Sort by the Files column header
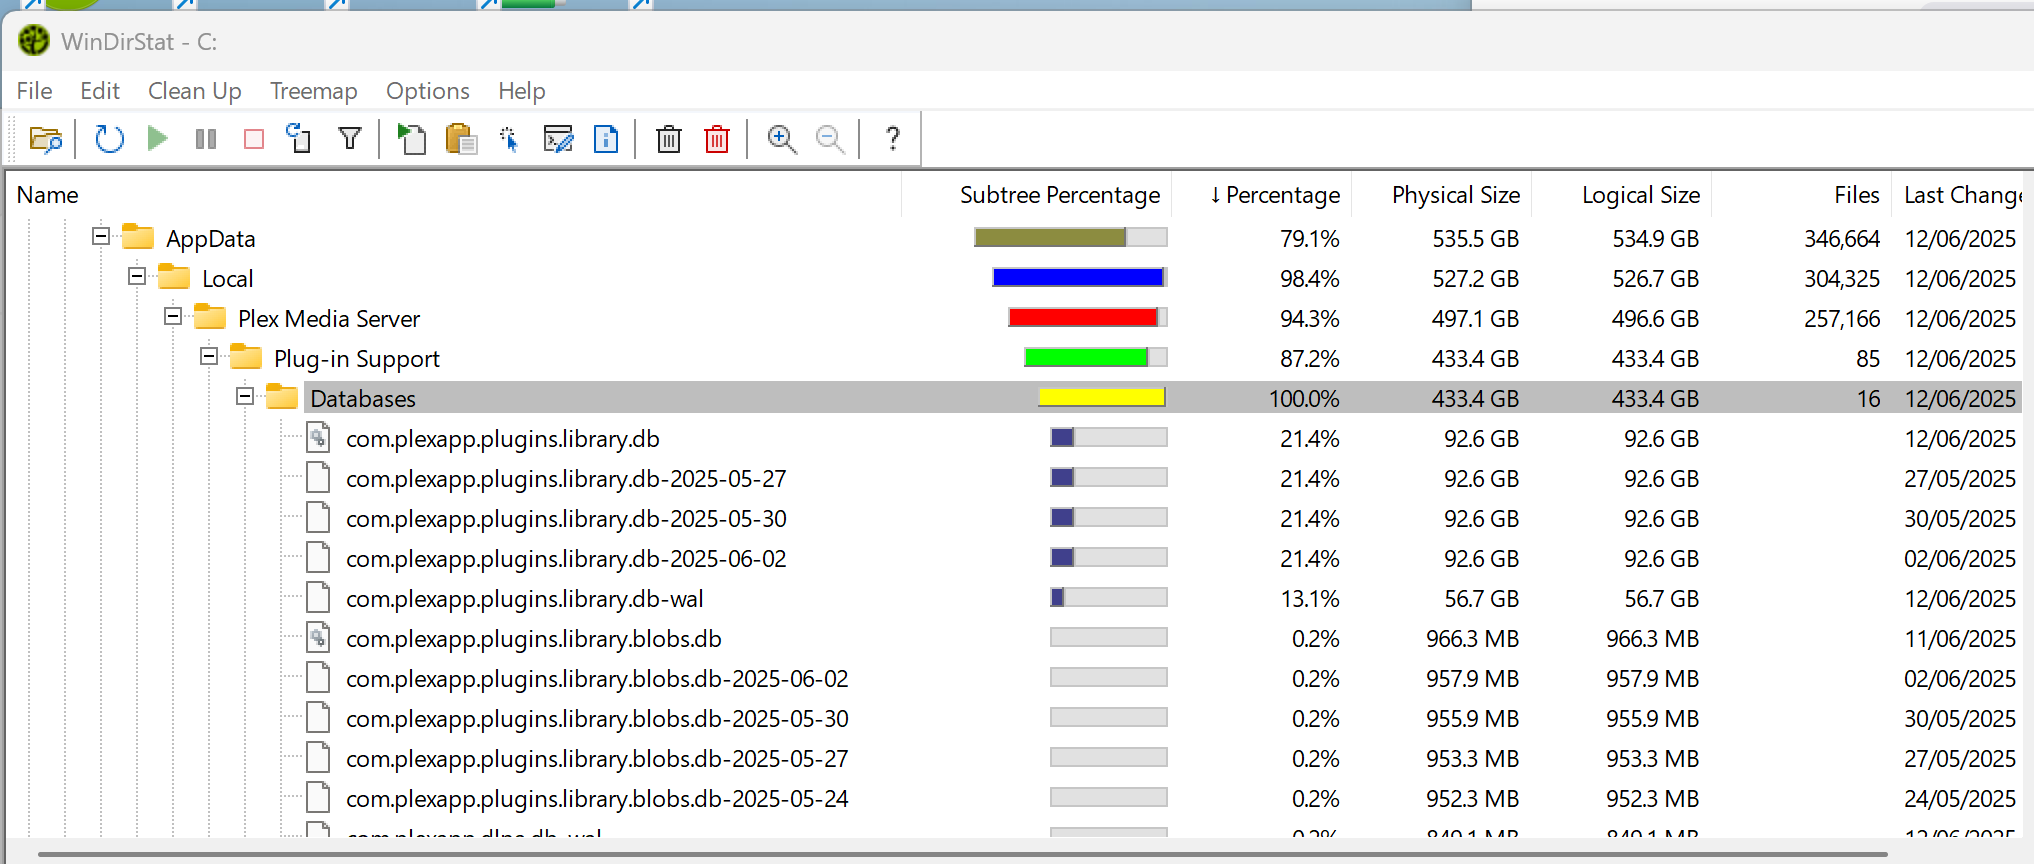This screenshot has width=2034, height=864. [1802, 195]
